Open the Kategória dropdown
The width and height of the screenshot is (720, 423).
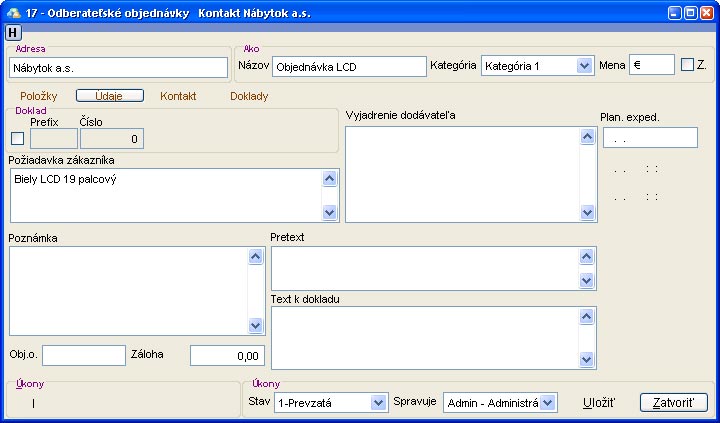point(585,66)
